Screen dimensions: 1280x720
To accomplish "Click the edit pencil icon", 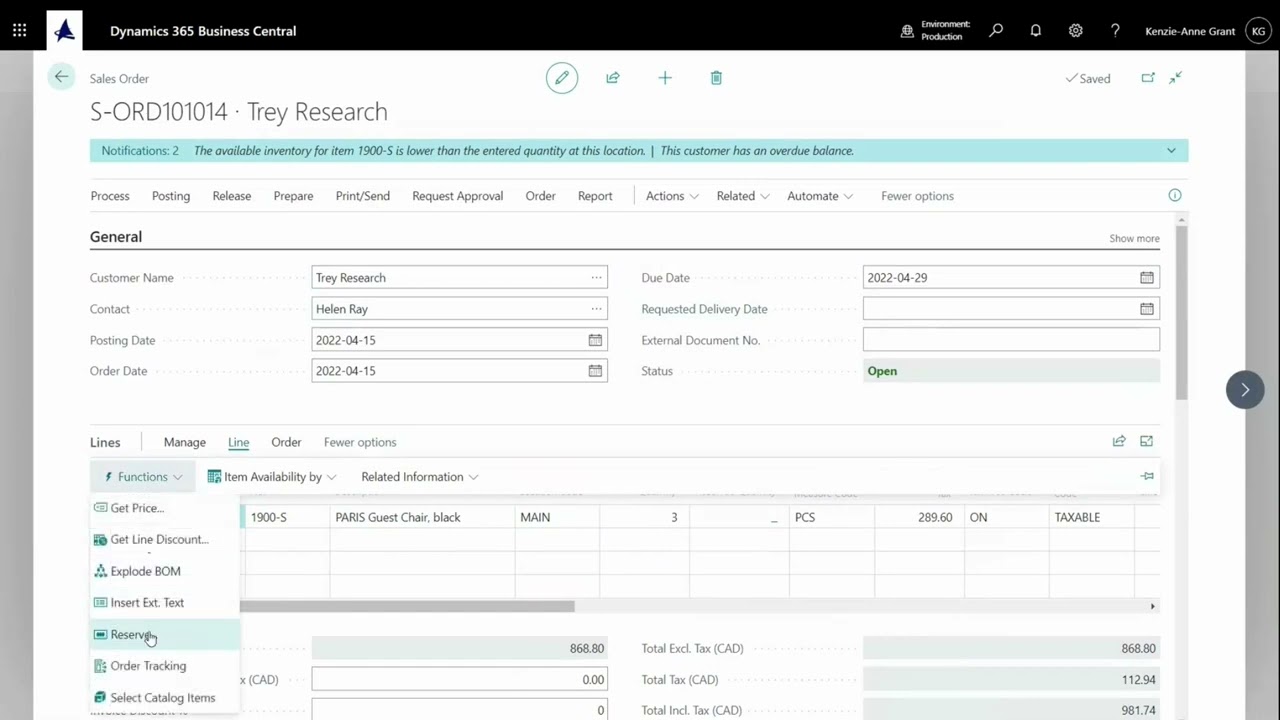I will (562, 78).
